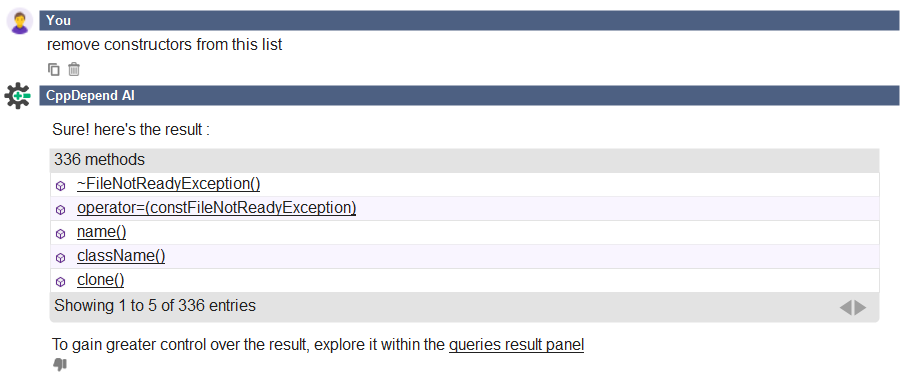This screenshot has width=907, height=390.
Task: Click the CppDepend AI header bar
Action: 469,95
